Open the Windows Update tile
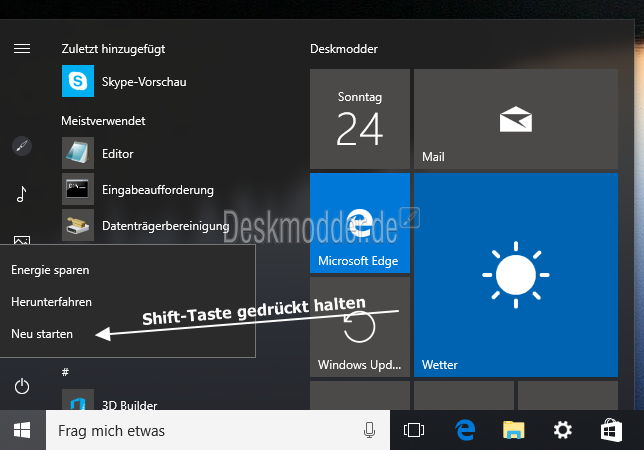Screen dimensions: 644x450 coord(360,327)
